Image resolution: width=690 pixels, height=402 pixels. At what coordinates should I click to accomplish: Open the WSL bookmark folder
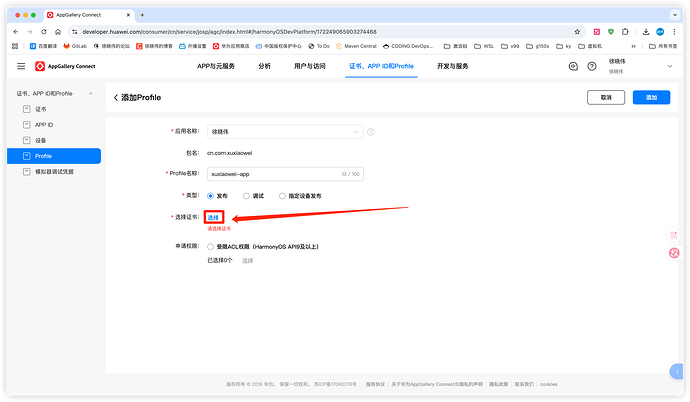[484, 46]
